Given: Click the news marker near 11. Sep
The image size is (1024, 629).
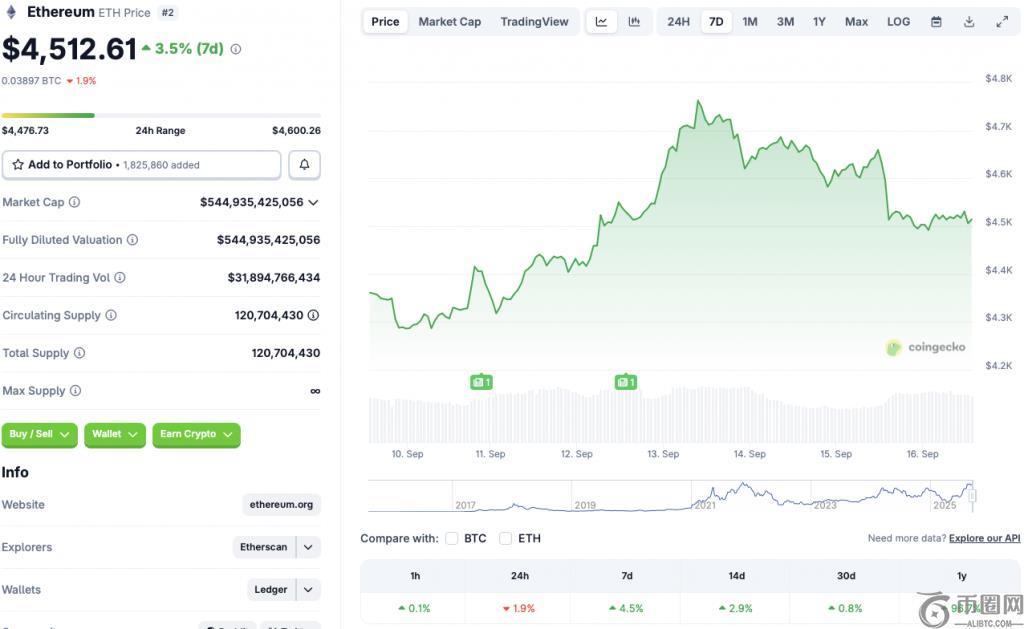Looking at the screenshot, I should 481,382.
